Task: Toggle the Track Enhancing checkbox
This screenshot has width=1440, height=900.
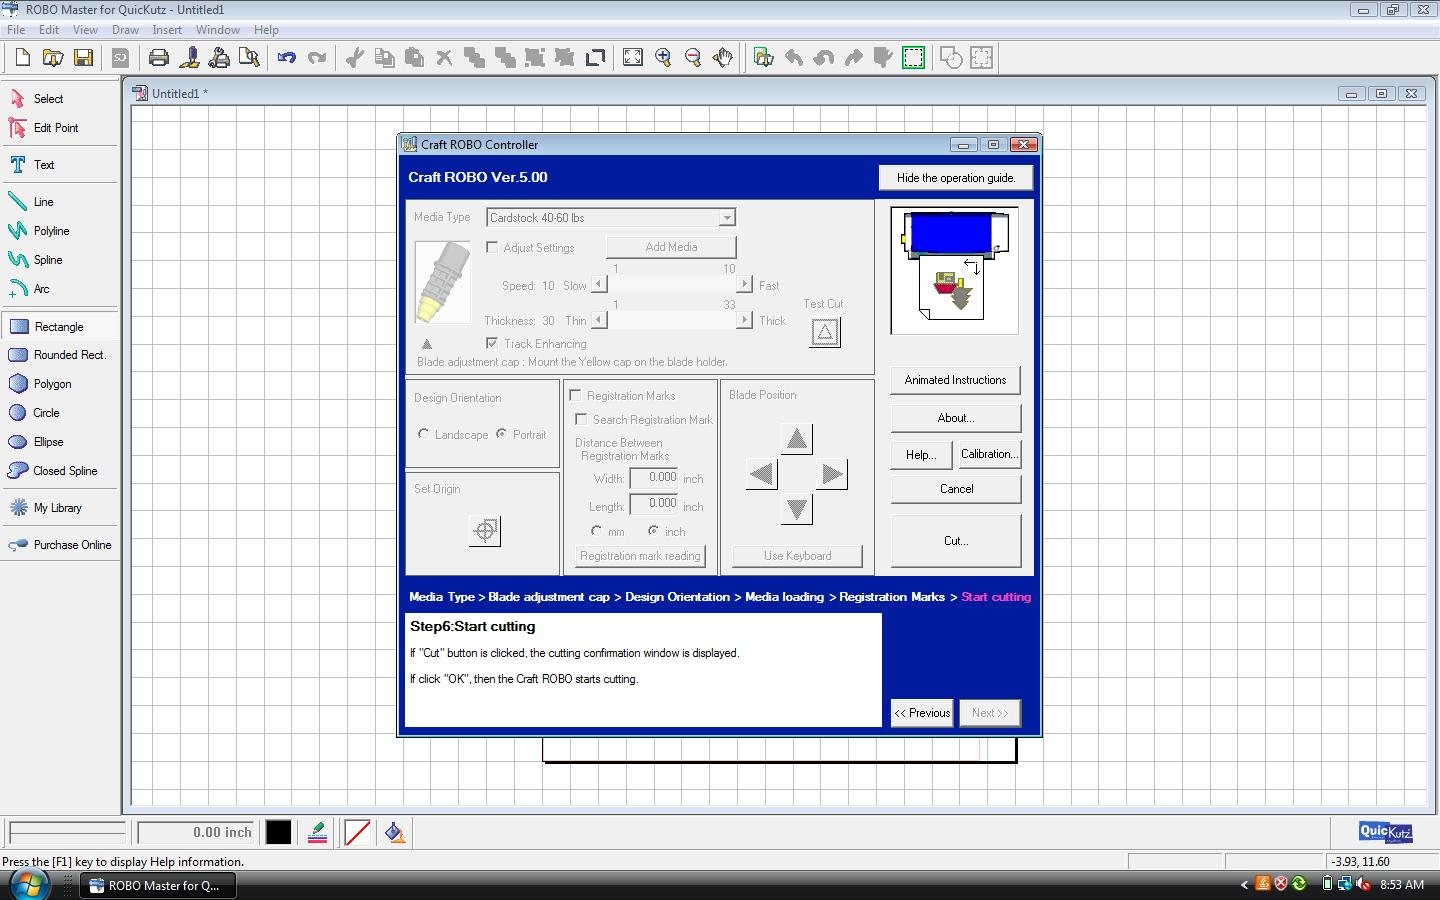Action: point(492,343)
